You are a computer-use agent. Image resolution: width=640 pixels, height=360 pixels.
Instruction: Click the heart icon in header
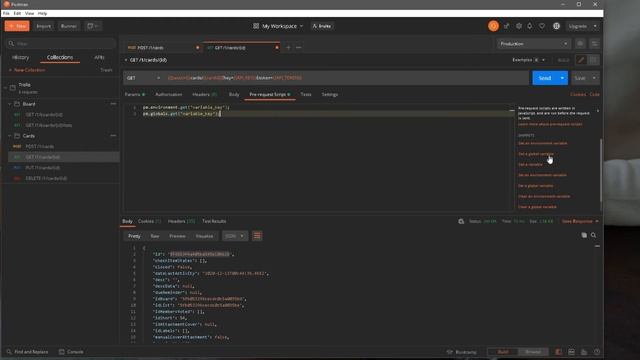click(542, 26)
